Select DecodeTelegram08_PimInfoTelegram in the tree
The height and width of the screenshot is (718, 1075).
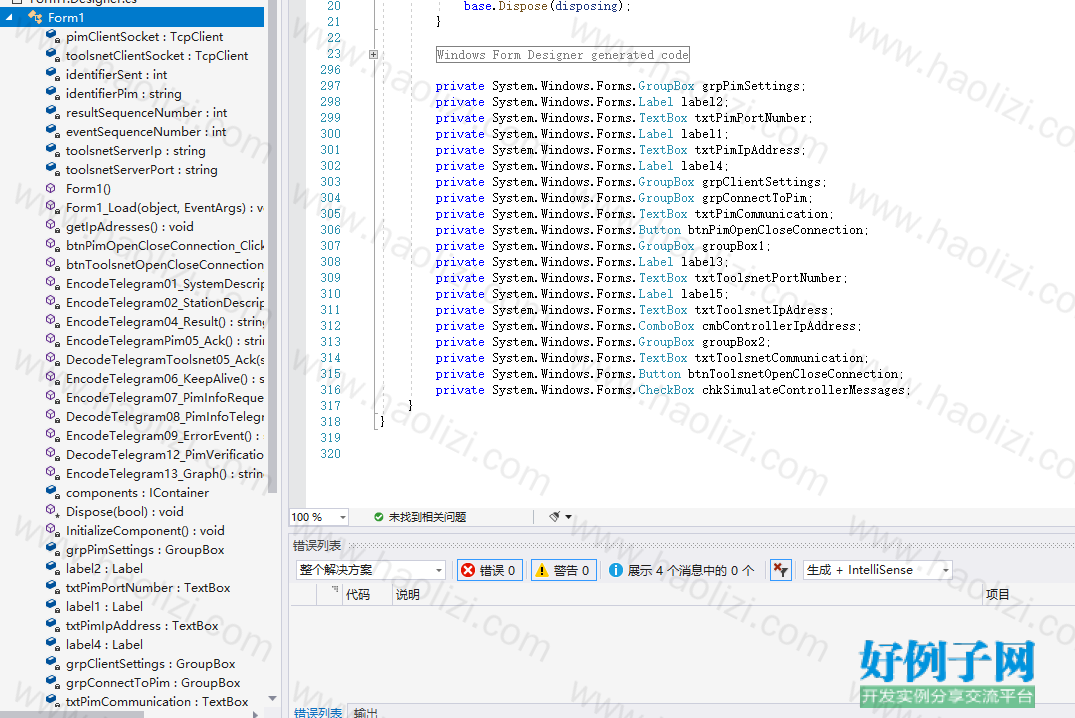click(x=165, y=416)
